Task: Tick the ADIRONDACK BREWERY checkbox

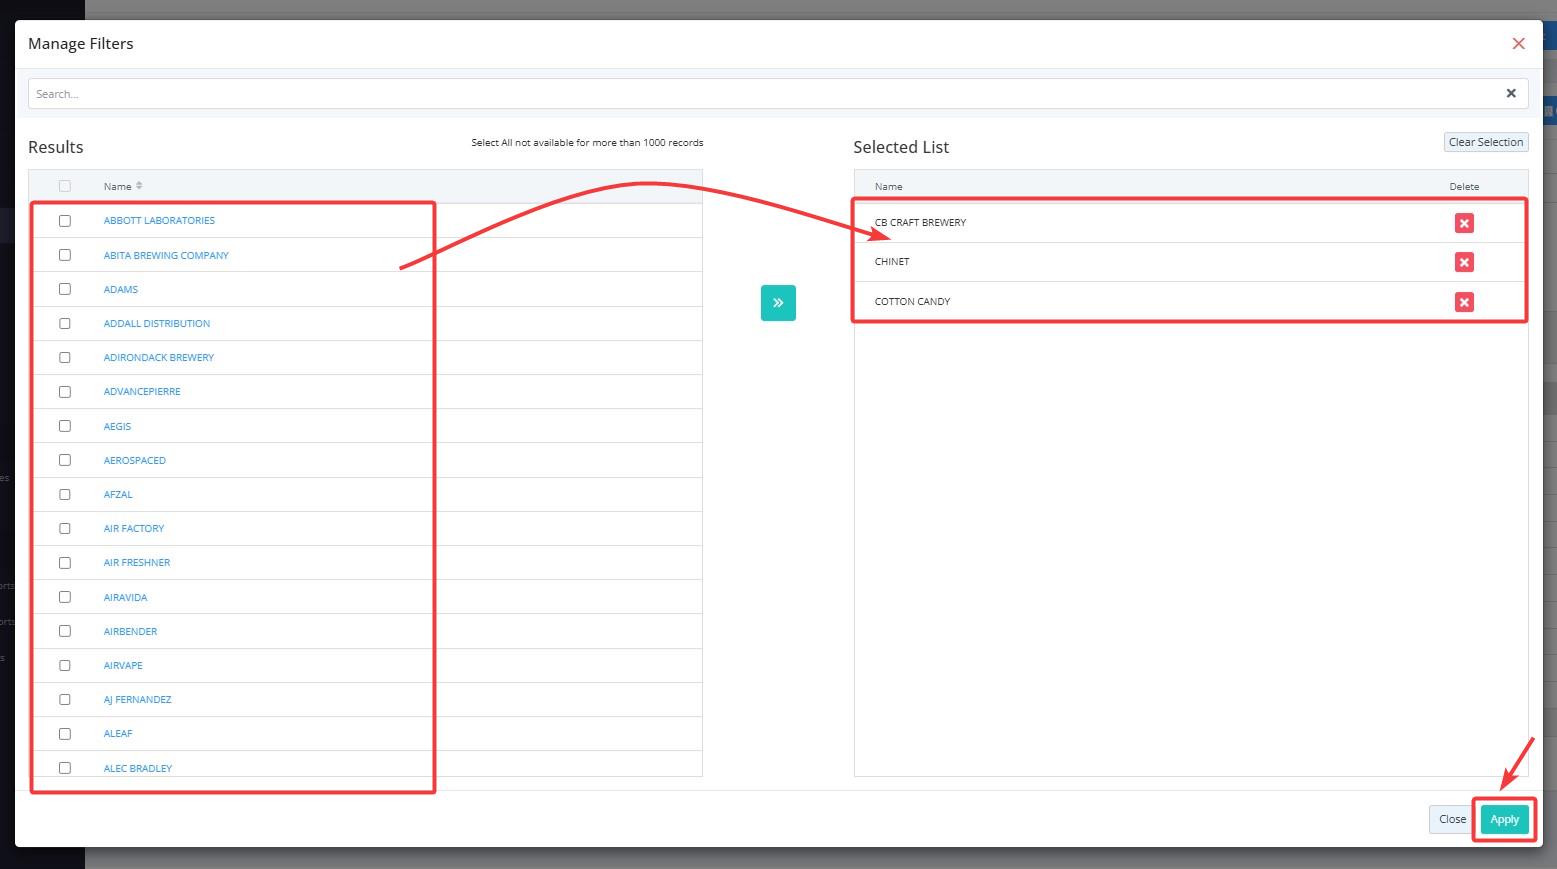Action: click(x=65, y=357)
